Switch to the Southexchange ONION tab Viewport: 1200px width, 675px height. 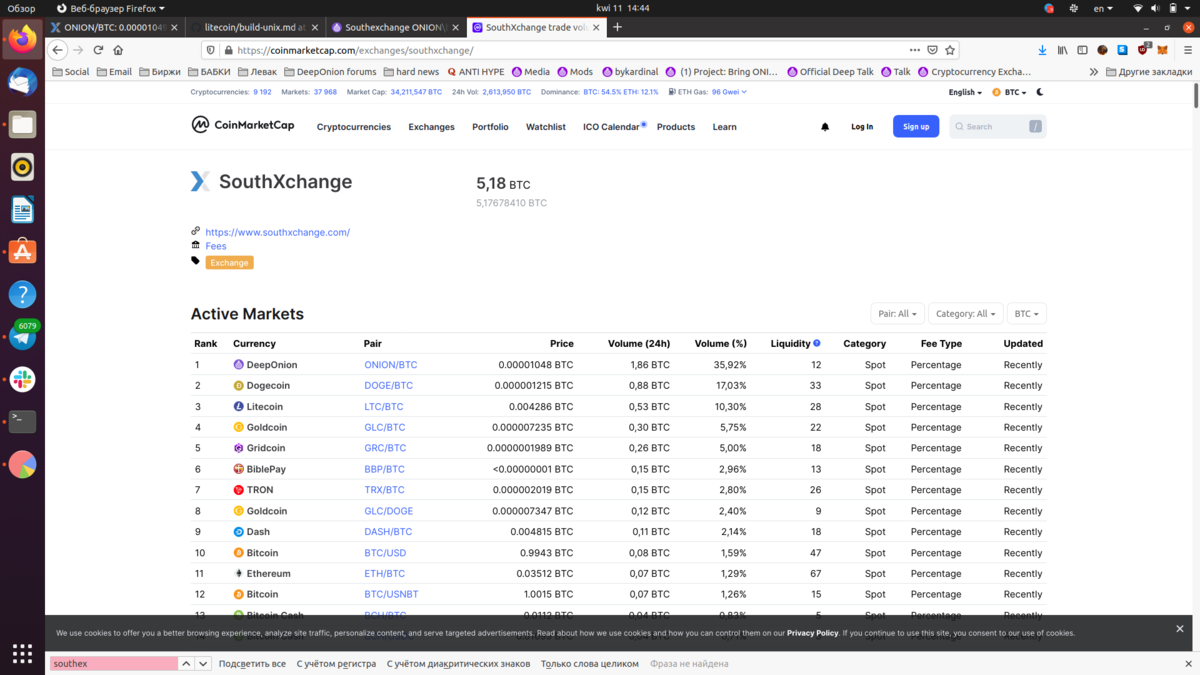395,27
